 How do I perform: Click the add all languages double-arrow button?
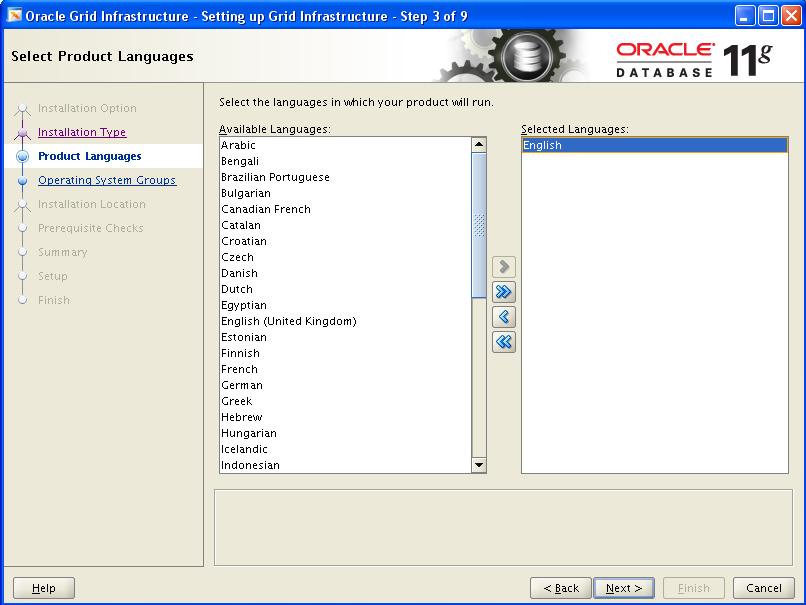tap(504, 292)
